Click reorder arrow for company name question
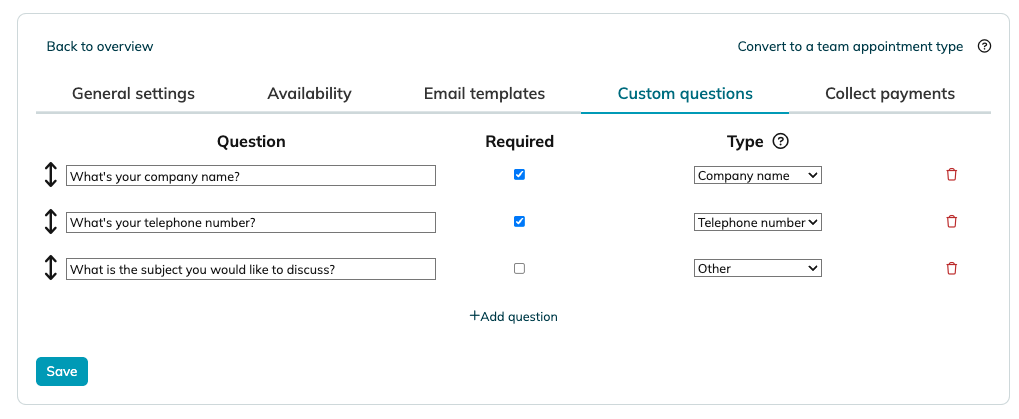The height and width of the screenshot is (419, 1019). 51,175
